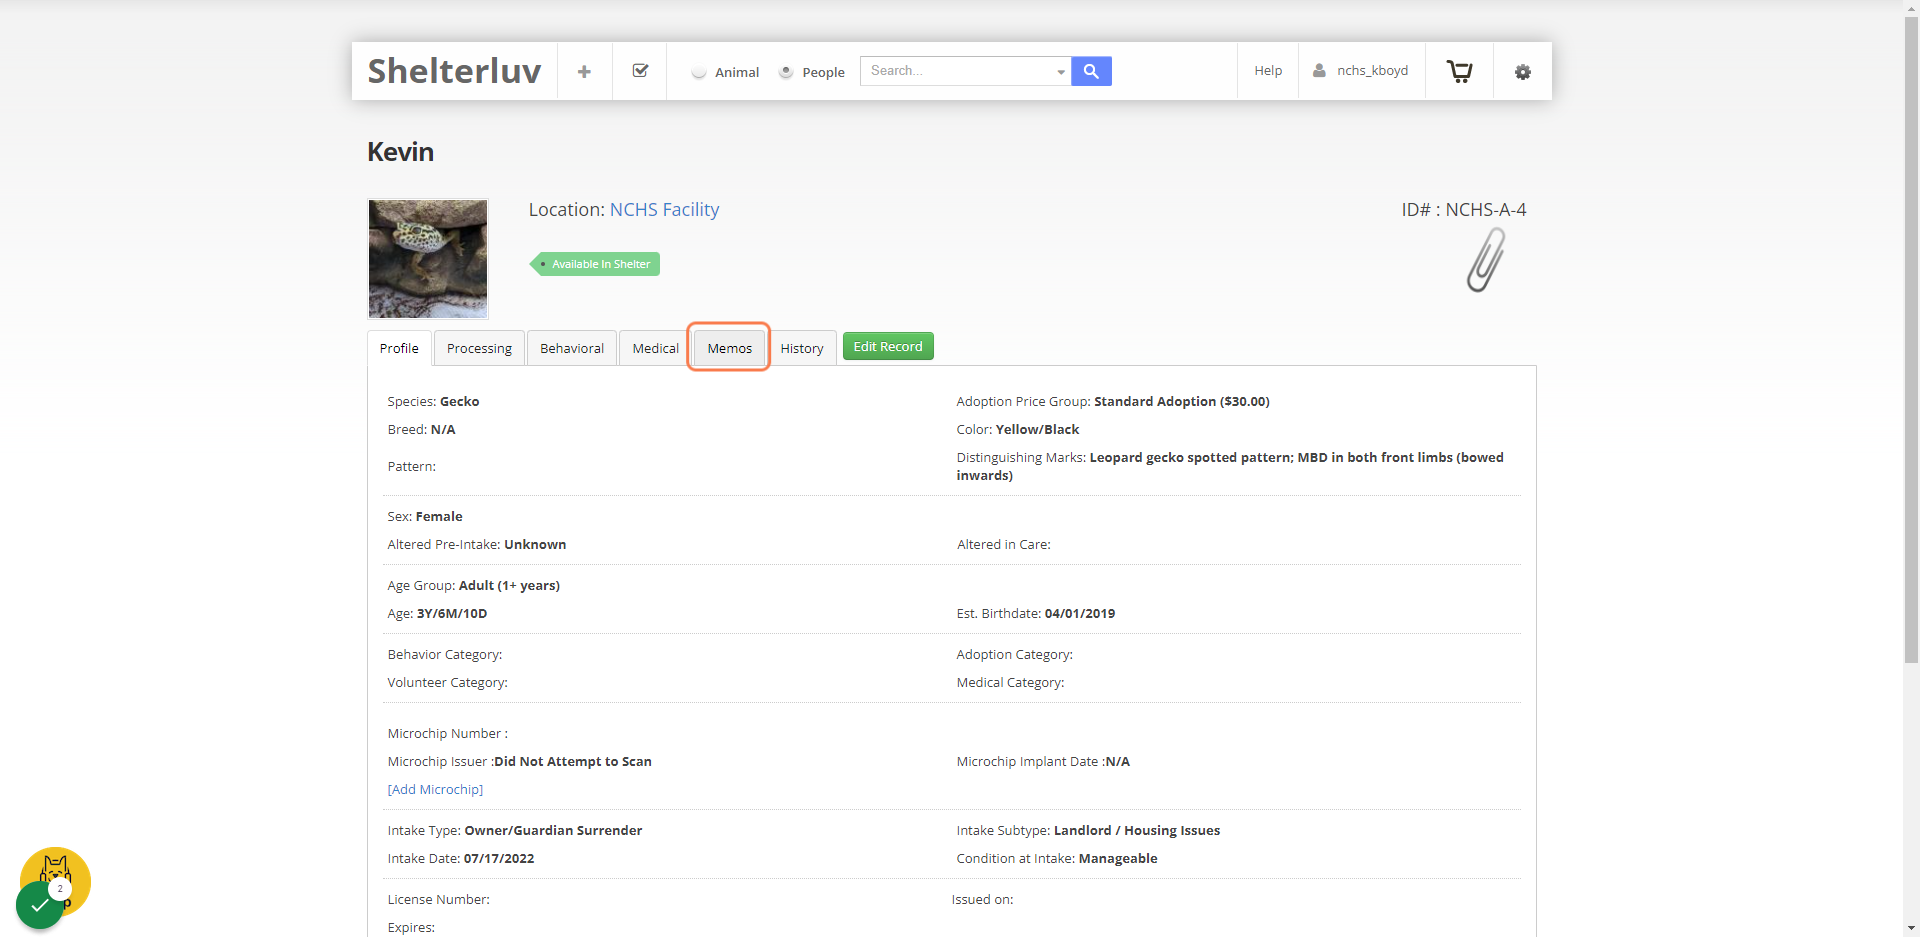Switch to the Processing tab
The height and width of the screenshot is (937, 1920).
pos(479,348)
